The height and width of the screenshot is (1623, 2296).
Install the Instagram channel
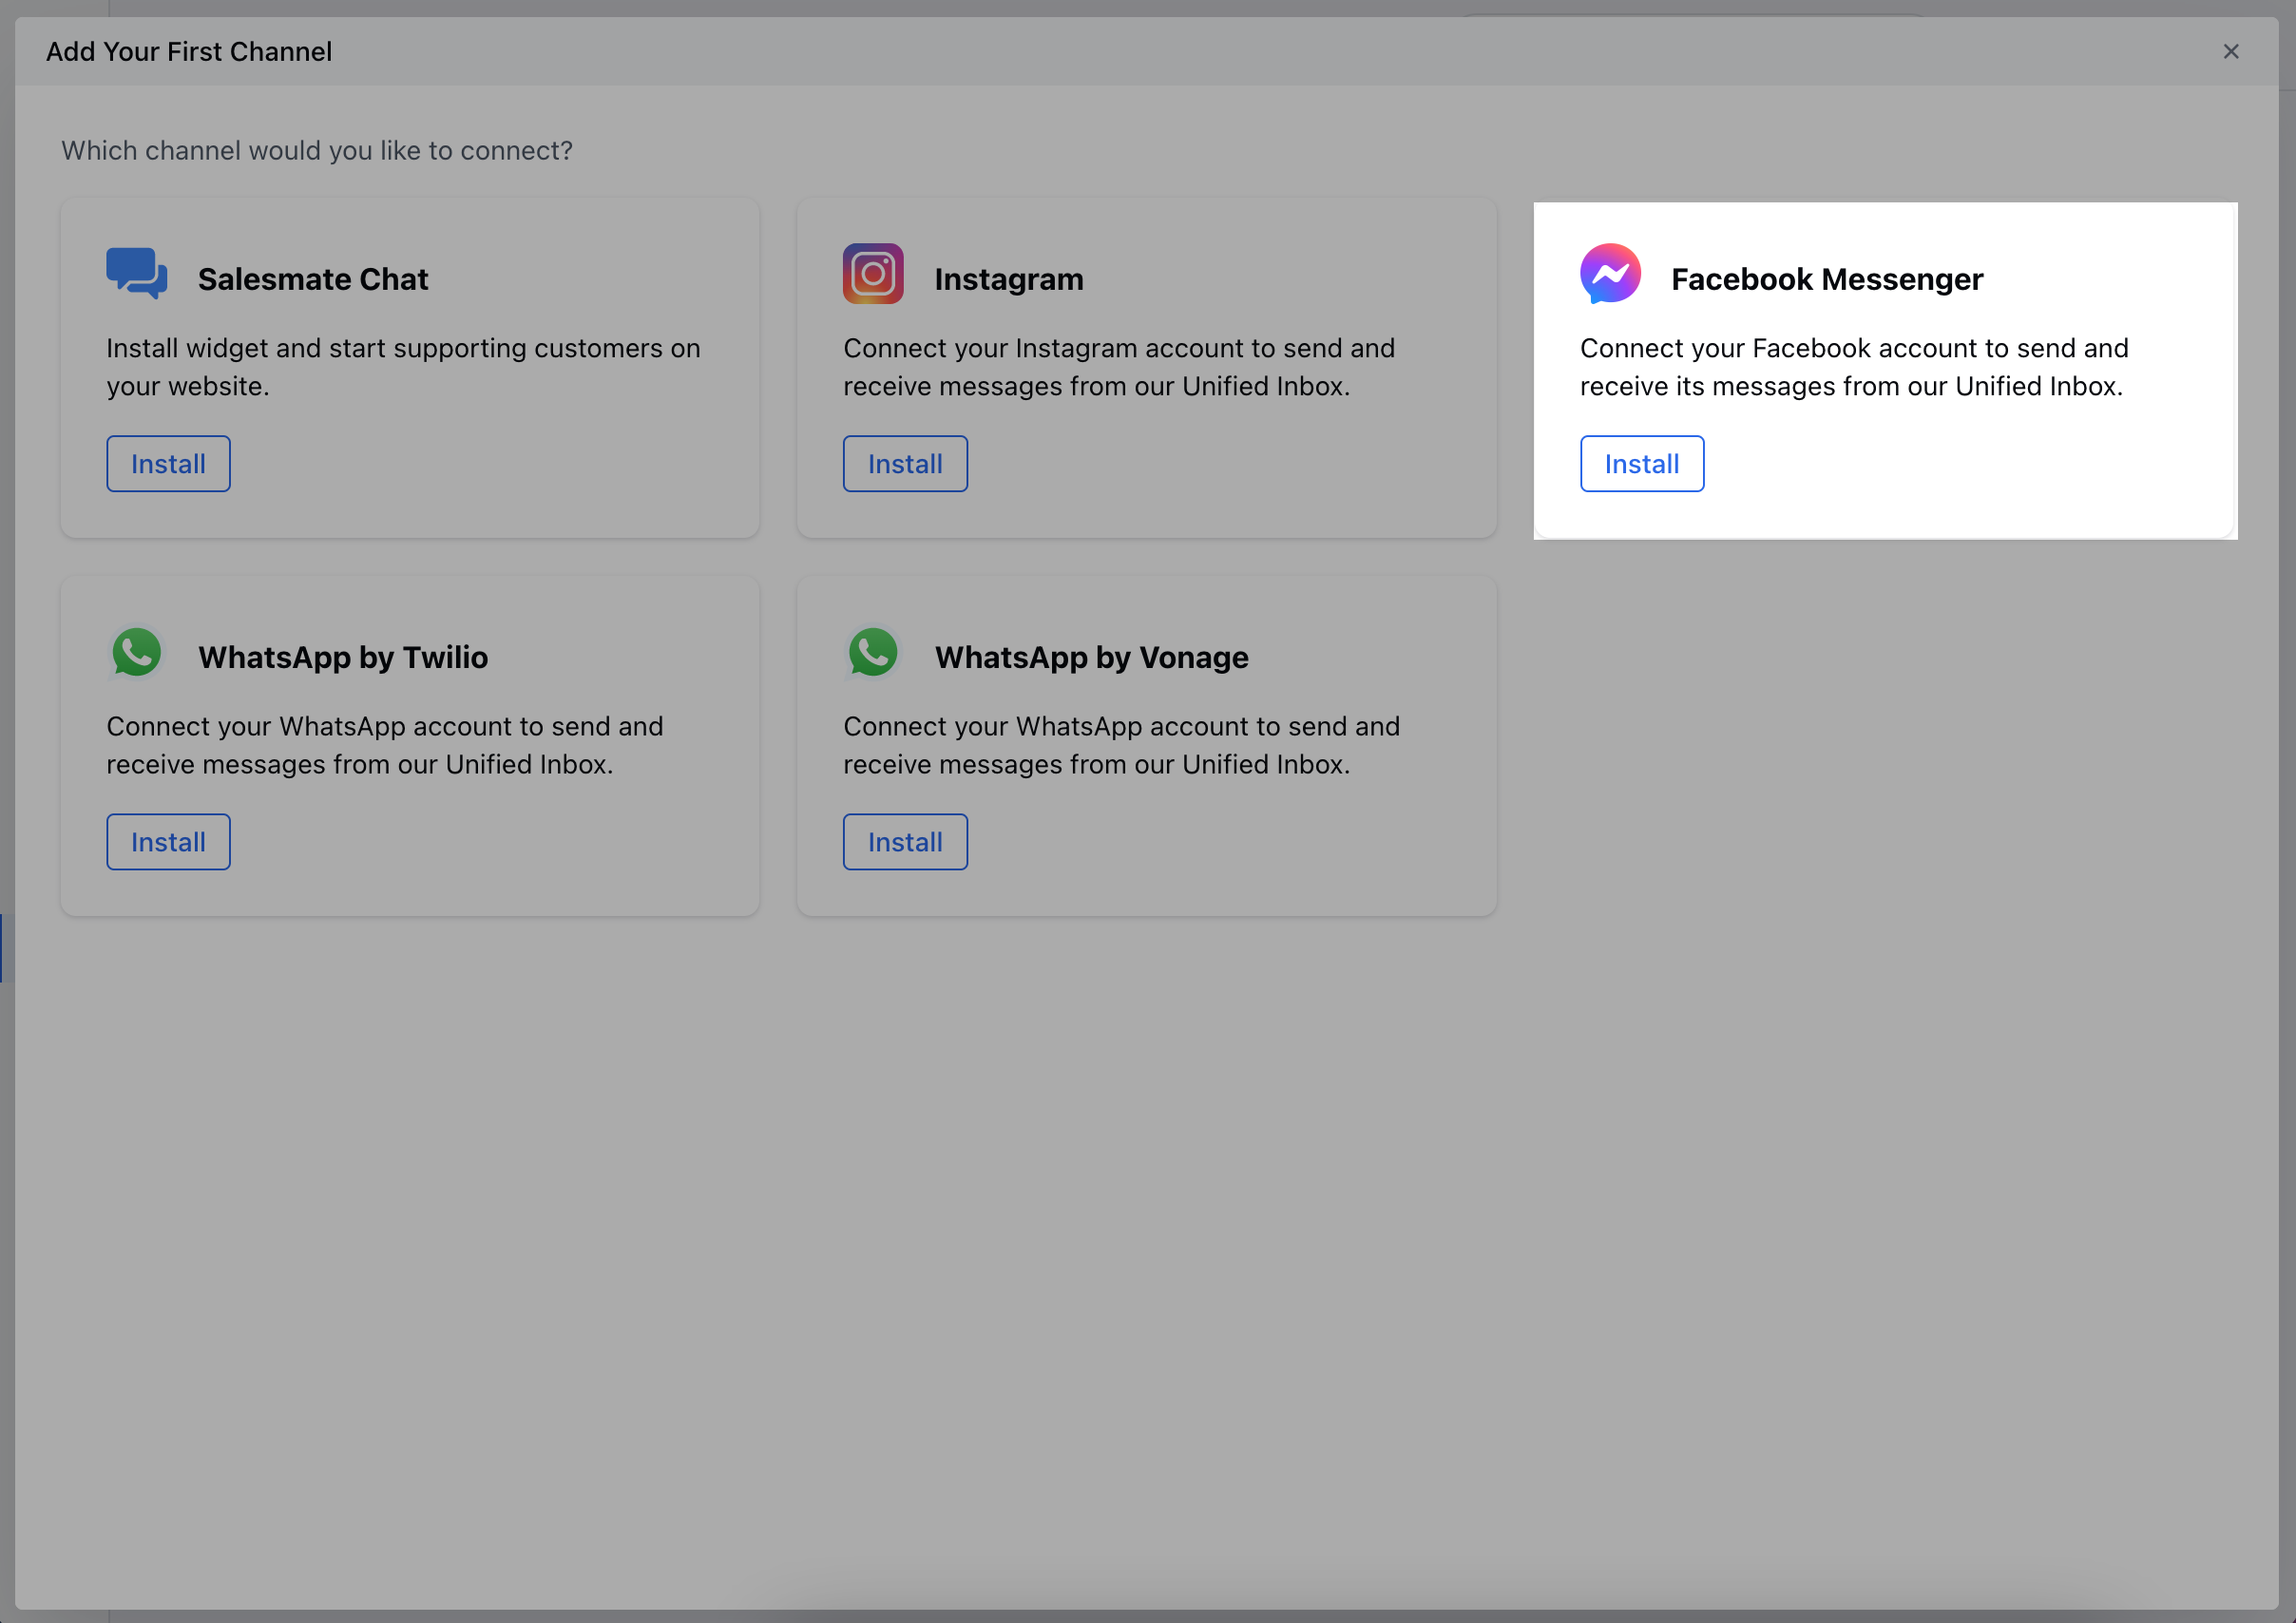click(x=905, y=464)
